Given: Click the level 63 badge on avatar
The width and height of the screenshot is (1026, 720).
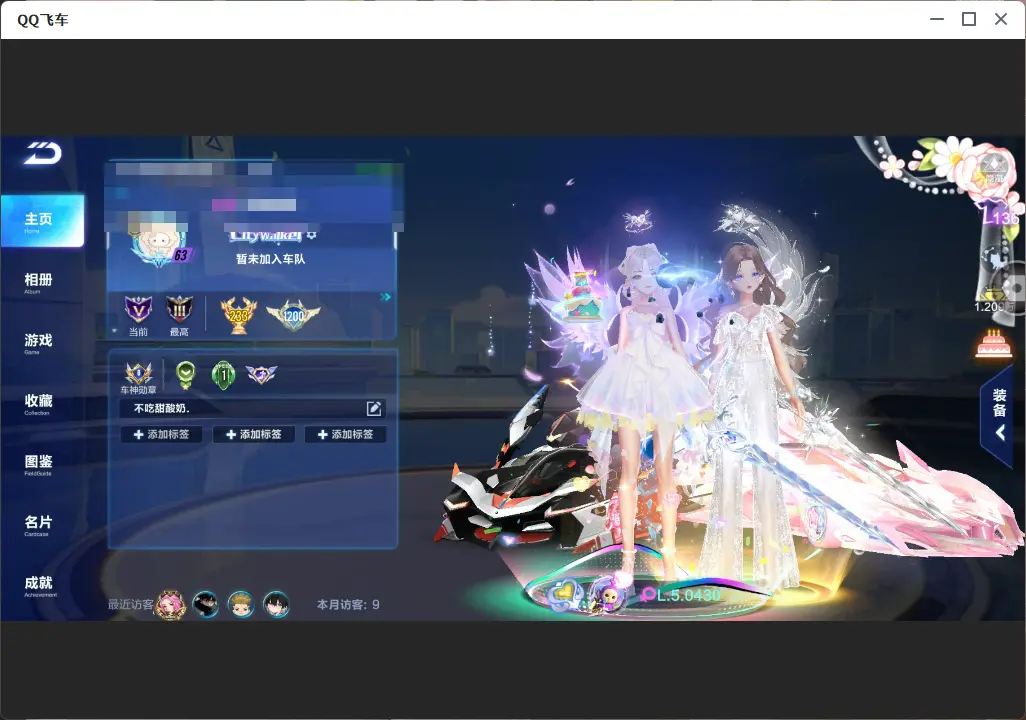Looking at the screenshot, I should pyautogui.click(x=181, y=255).
